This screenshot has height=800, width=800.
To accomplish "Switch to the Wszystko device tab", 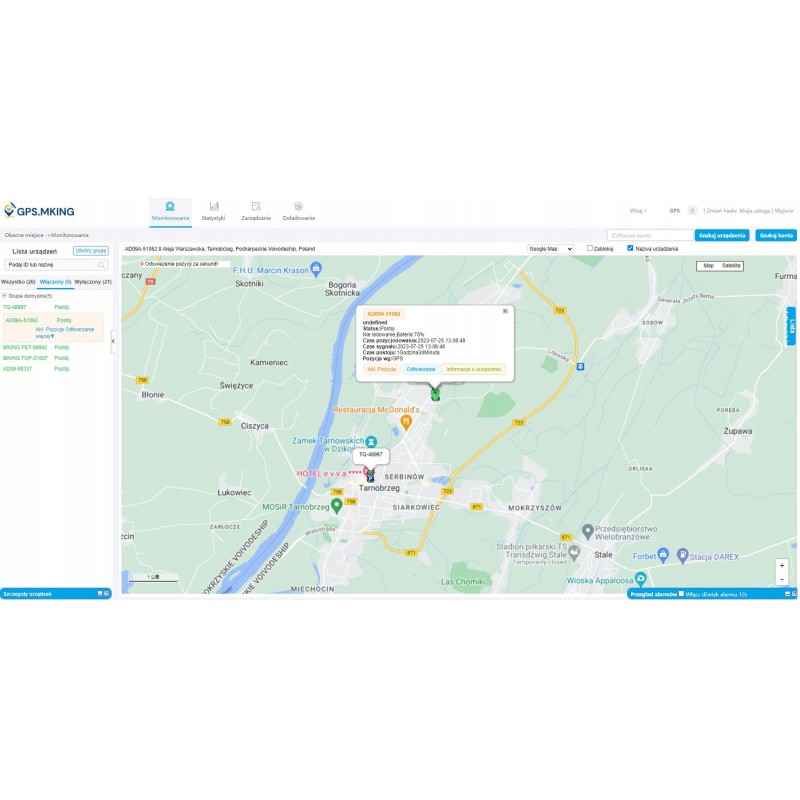I will point(18,282).
